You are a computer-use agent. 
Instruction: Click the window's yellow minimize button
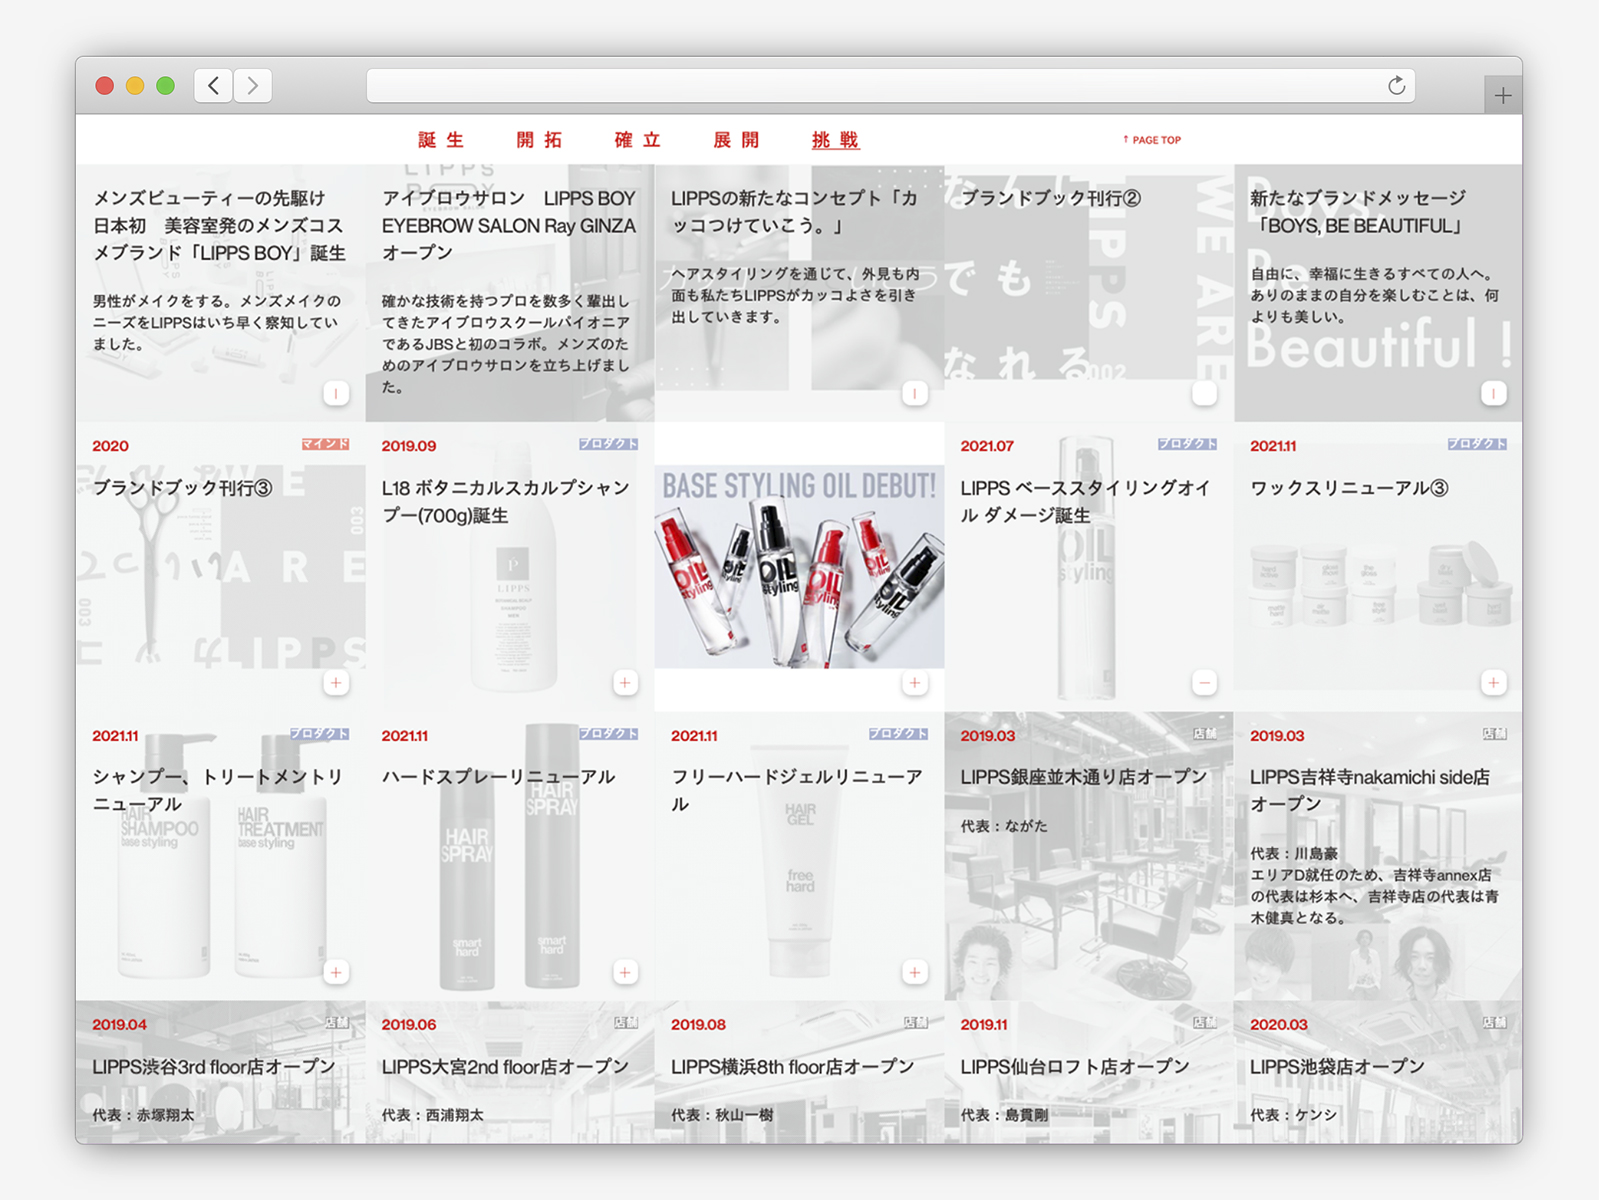135,86
